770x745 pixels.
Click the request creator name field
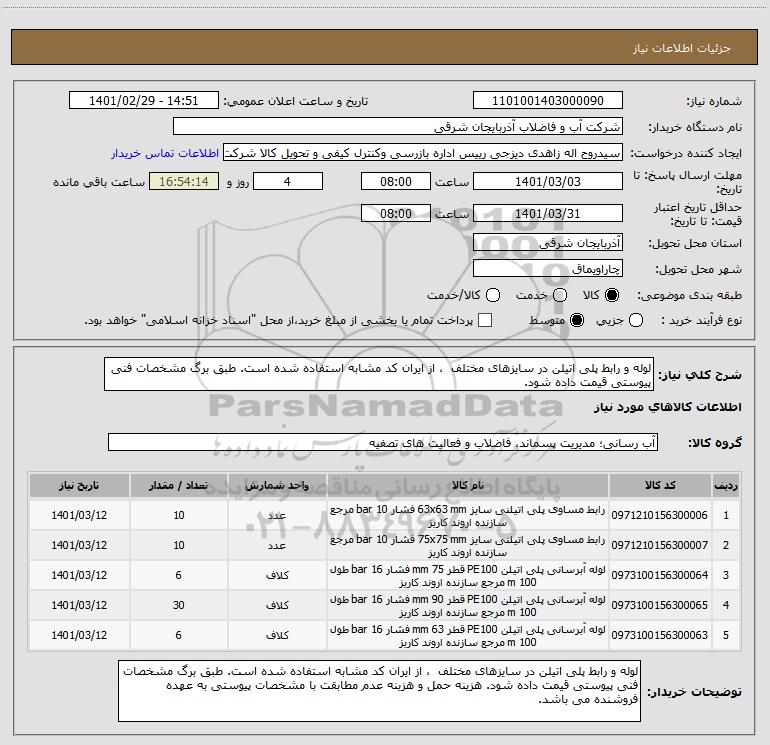pyautogui.click(x=422, y=153)
